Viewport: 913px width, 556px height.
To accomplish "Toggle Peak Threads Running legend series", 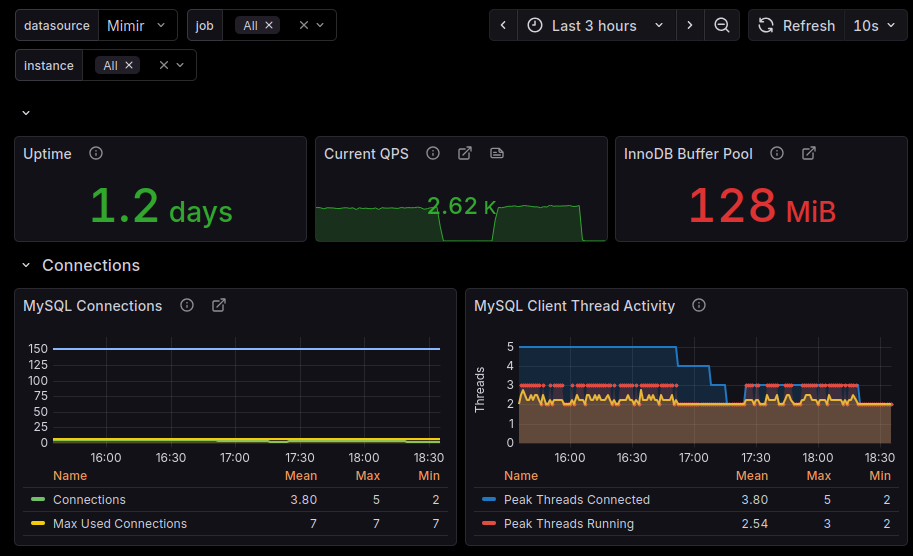I will 569,523.
